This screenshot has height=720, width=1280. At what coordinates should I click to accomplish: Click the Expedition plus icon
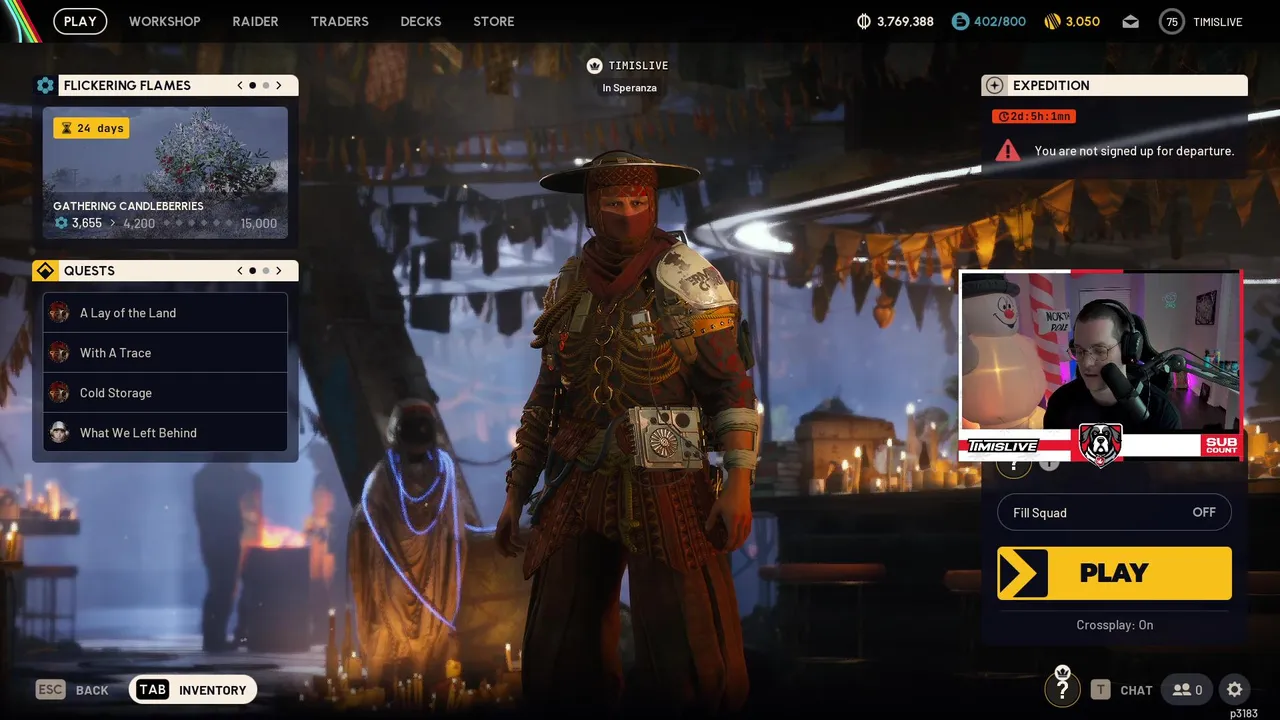pos(994,85)
